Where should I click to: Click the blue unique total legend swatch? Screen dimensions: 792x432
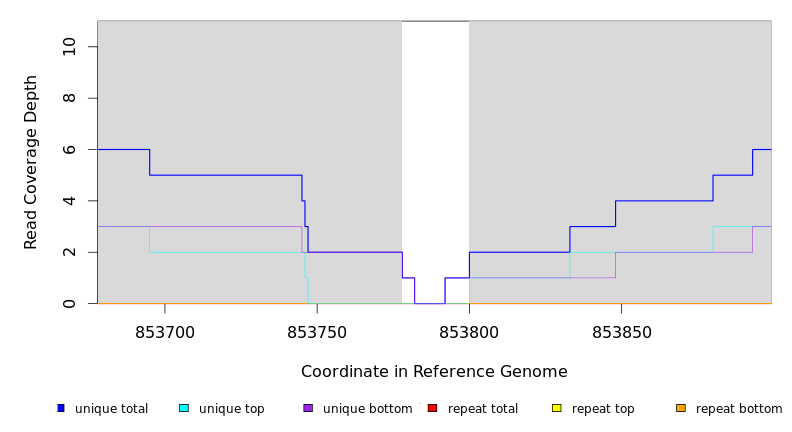point(61,408)
